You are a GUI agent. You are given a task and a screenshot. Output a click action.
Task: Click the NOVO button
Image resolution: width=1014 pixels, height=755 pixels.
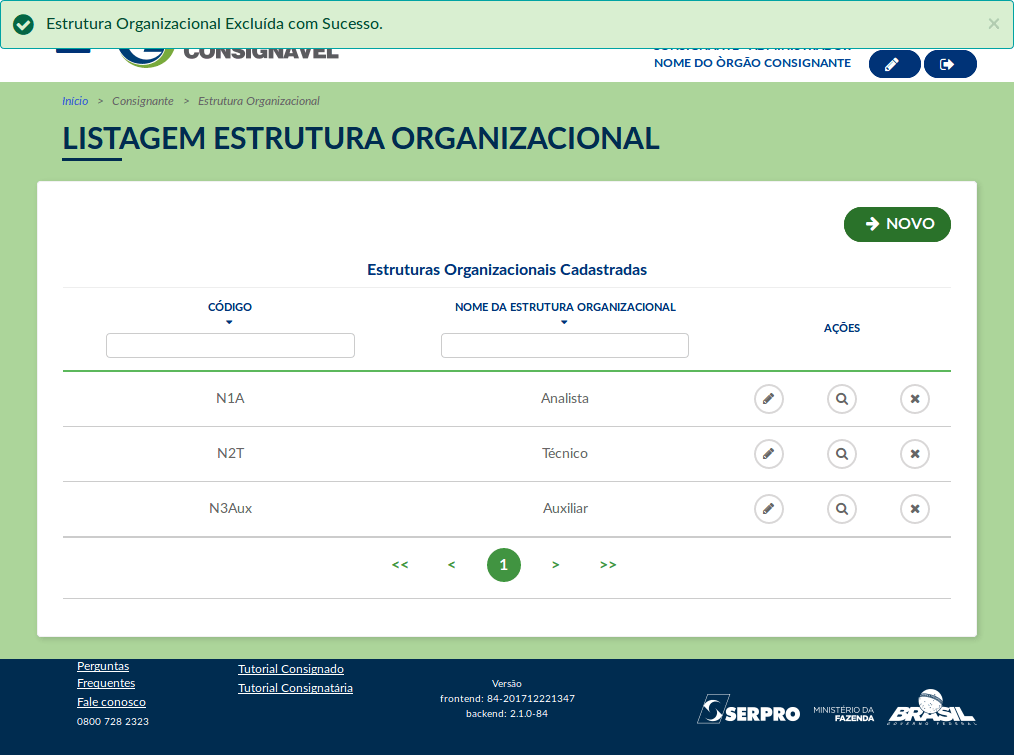897,224
